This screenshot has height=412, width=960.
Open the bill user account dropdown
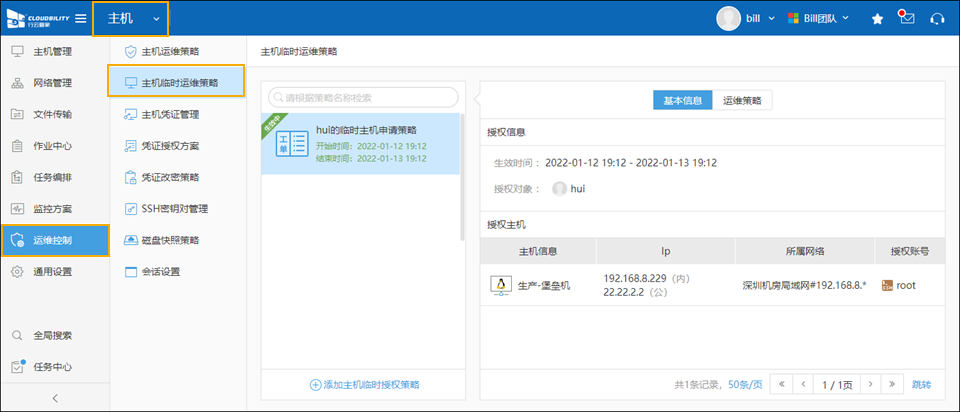coord(745,18)
